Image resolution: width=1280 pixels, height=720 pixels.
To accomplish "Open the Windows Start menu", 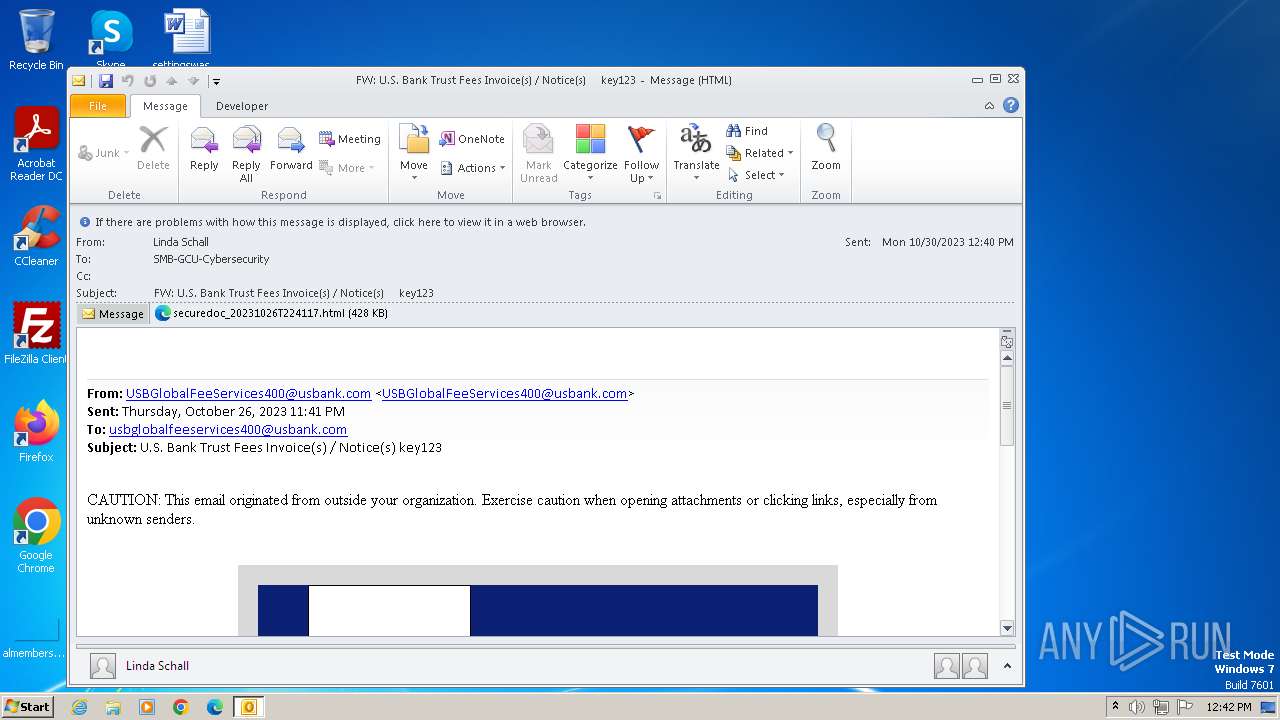I will pos(27,707).
